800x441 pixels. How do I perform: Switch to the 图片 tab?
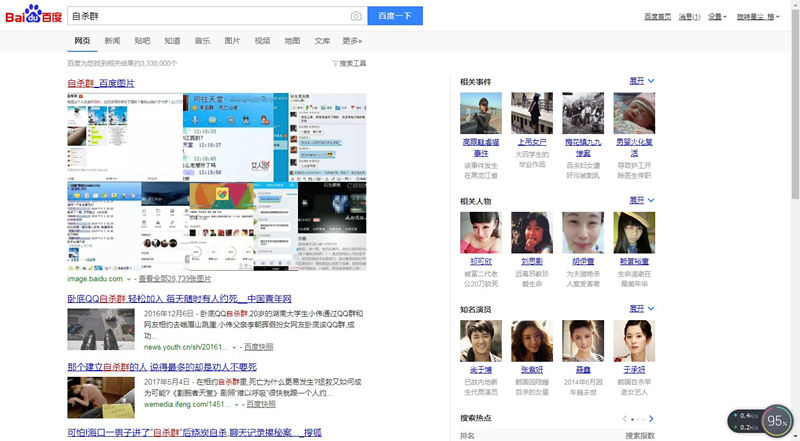point(232,41)
